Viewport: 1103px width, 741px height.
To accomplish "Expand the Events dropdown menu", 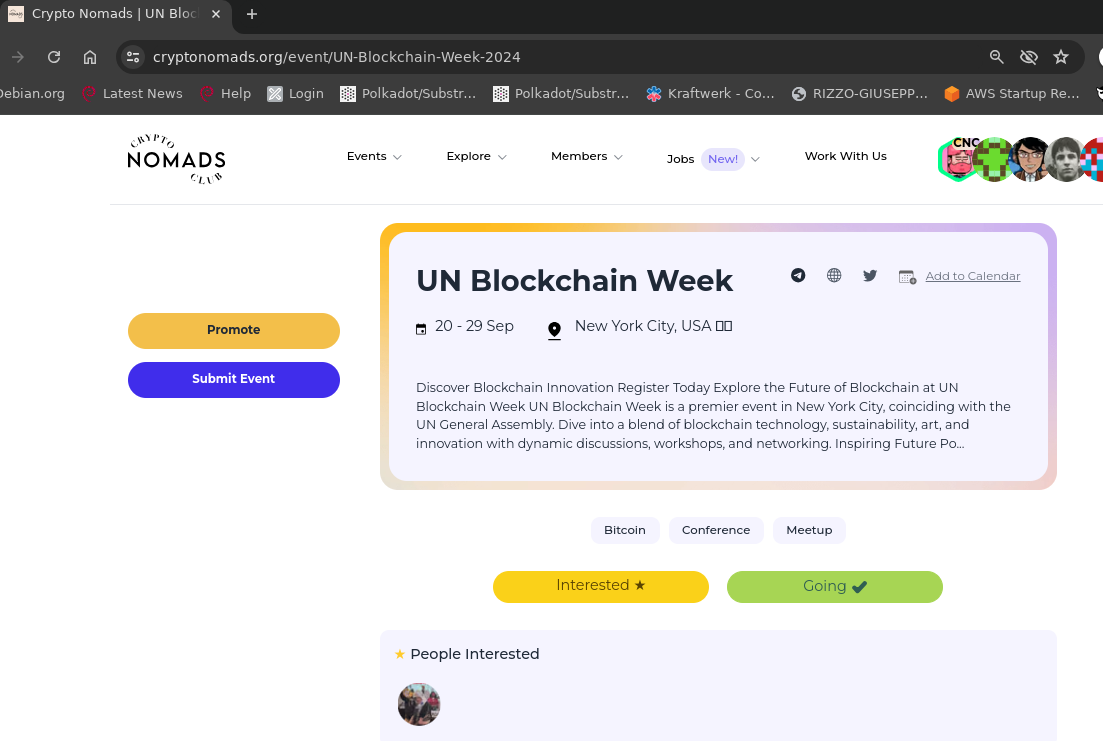I will point(374,157).
